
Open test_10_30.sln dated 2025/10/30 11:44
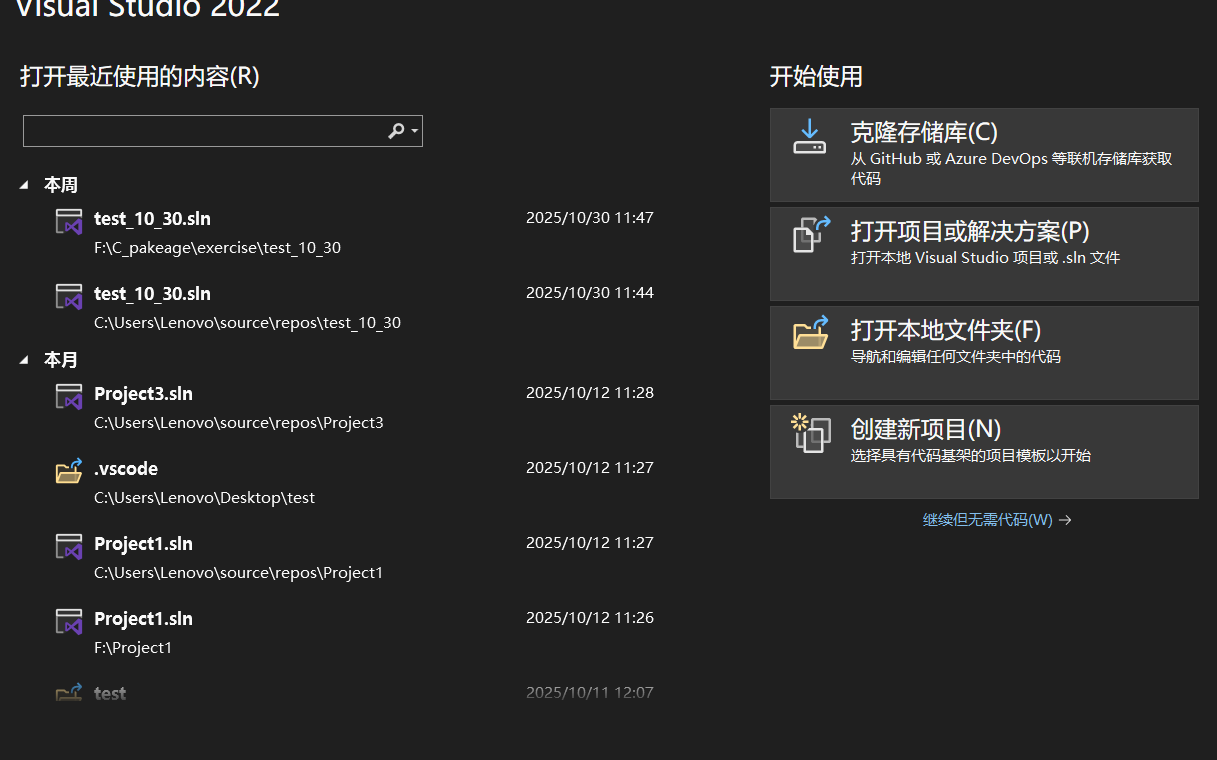pyautogui.click(x=355, y=308)
